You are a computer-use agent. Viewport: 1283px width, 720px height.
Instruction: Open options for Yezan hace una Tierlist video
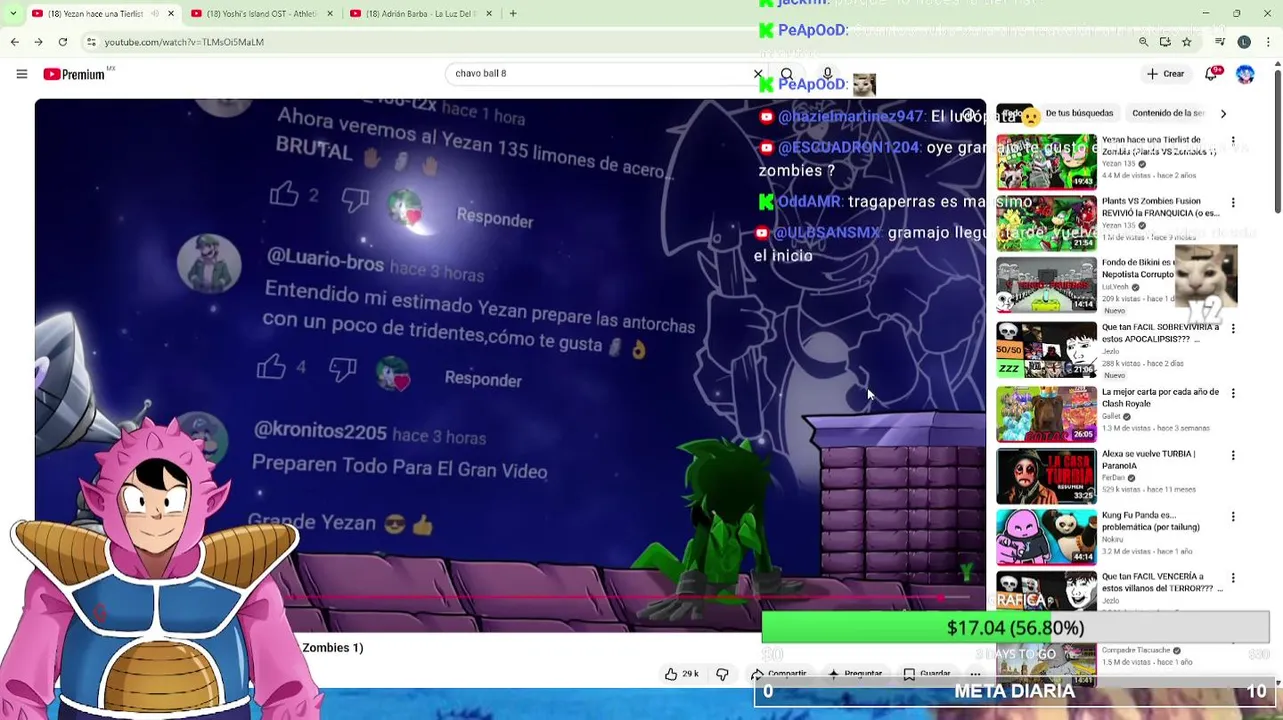pyautogui.click(x=1233, y=141)
